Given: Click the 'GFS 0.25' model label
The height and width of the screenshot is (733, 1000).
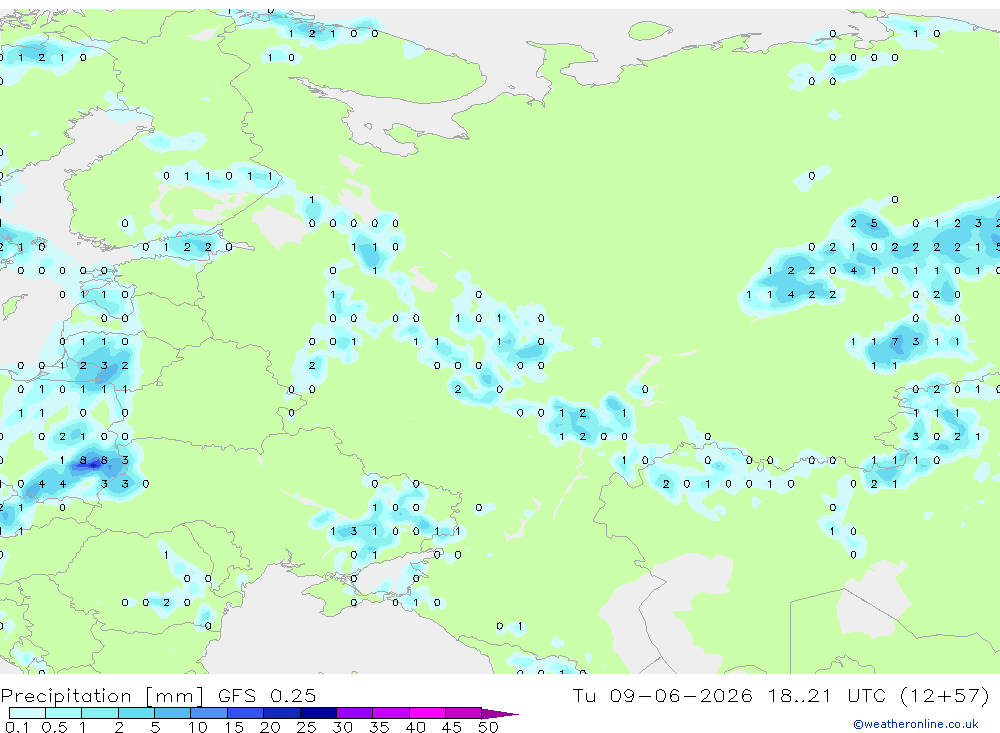Looking at the screenshot, I should (267, 696).
